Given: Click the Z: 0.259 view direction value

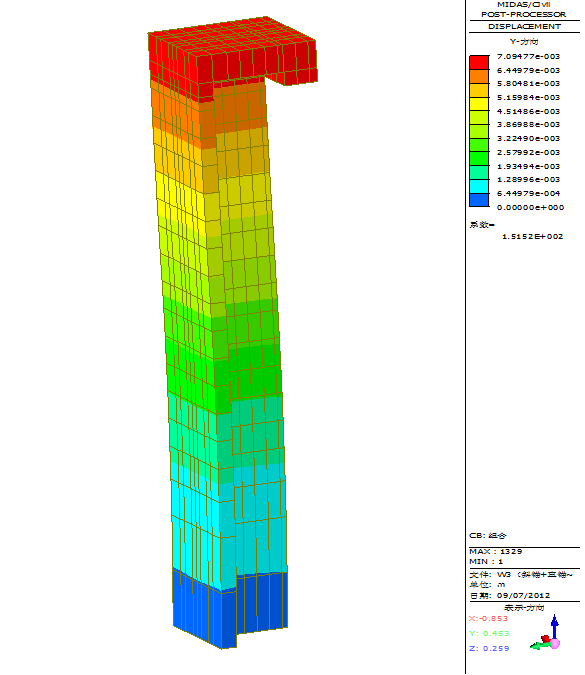Looking at the screenshot, I should [x=489, y=648].
